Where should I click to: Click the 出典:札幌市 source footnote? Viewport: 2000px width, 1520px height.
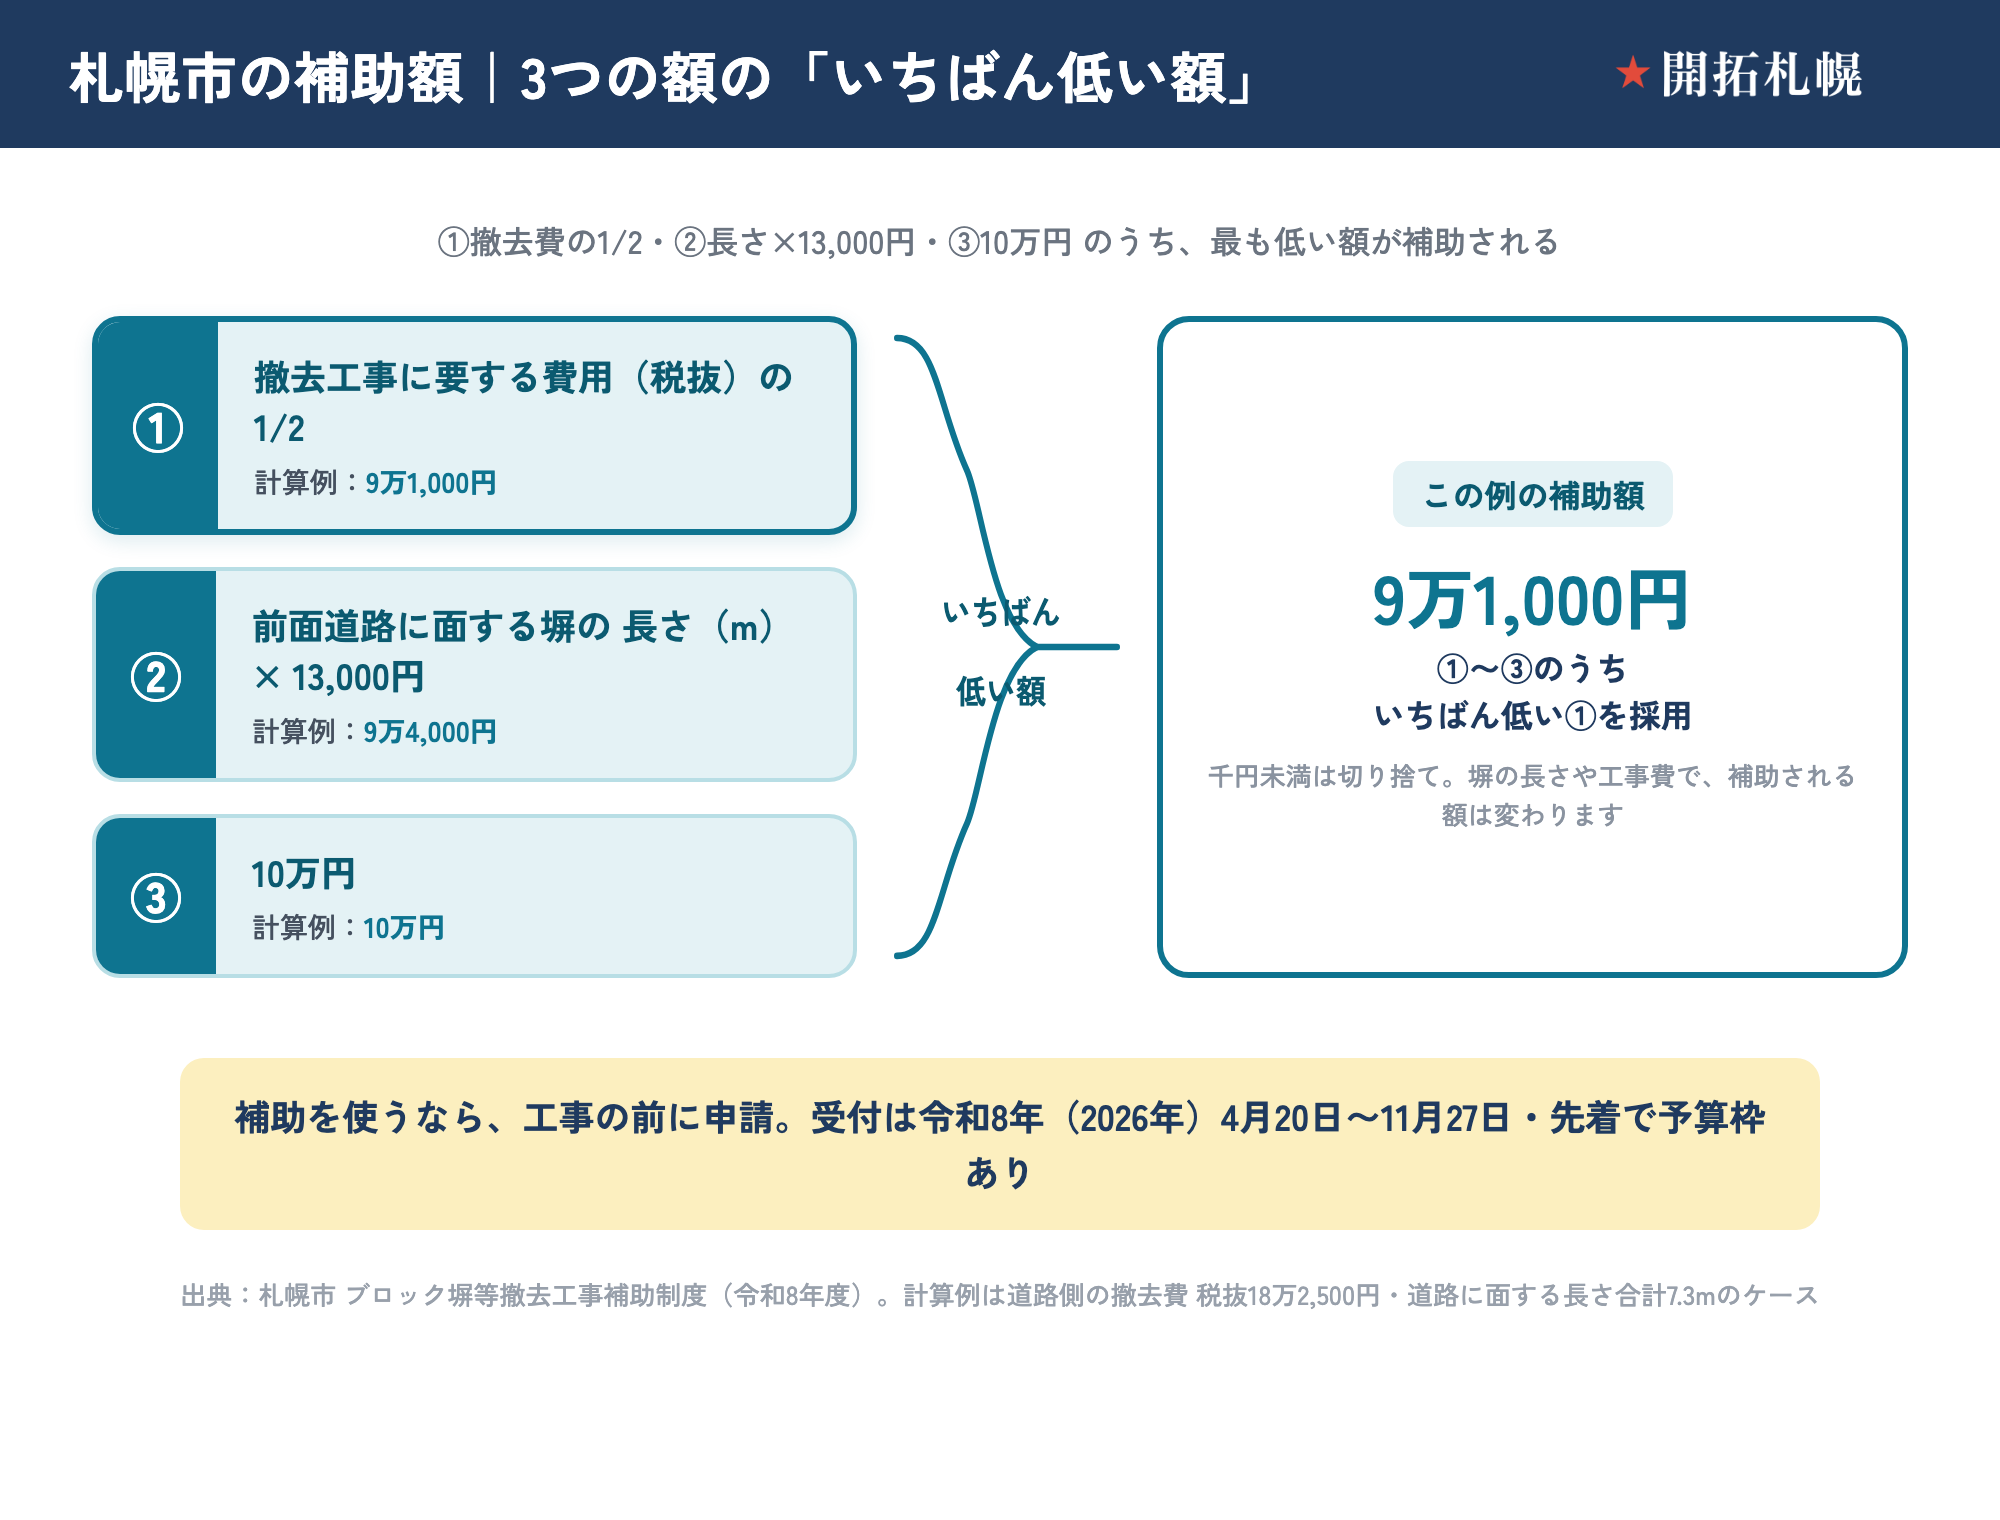click(1000, 1295)
